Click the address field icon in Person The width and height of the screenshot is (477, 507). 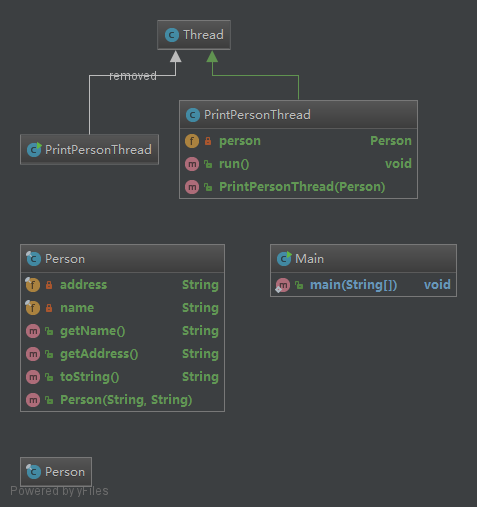(33, 285)
